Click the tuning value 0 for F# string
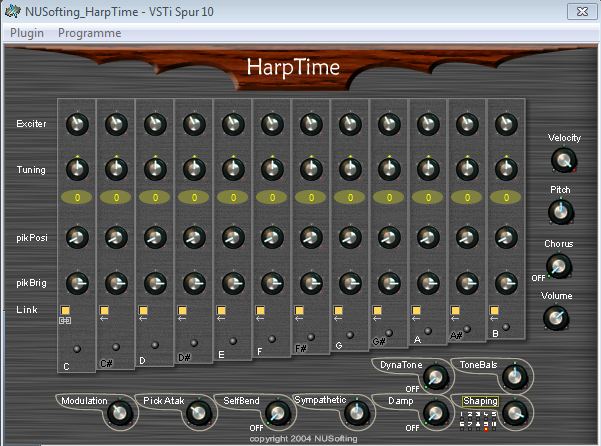 tap(311, 197)
